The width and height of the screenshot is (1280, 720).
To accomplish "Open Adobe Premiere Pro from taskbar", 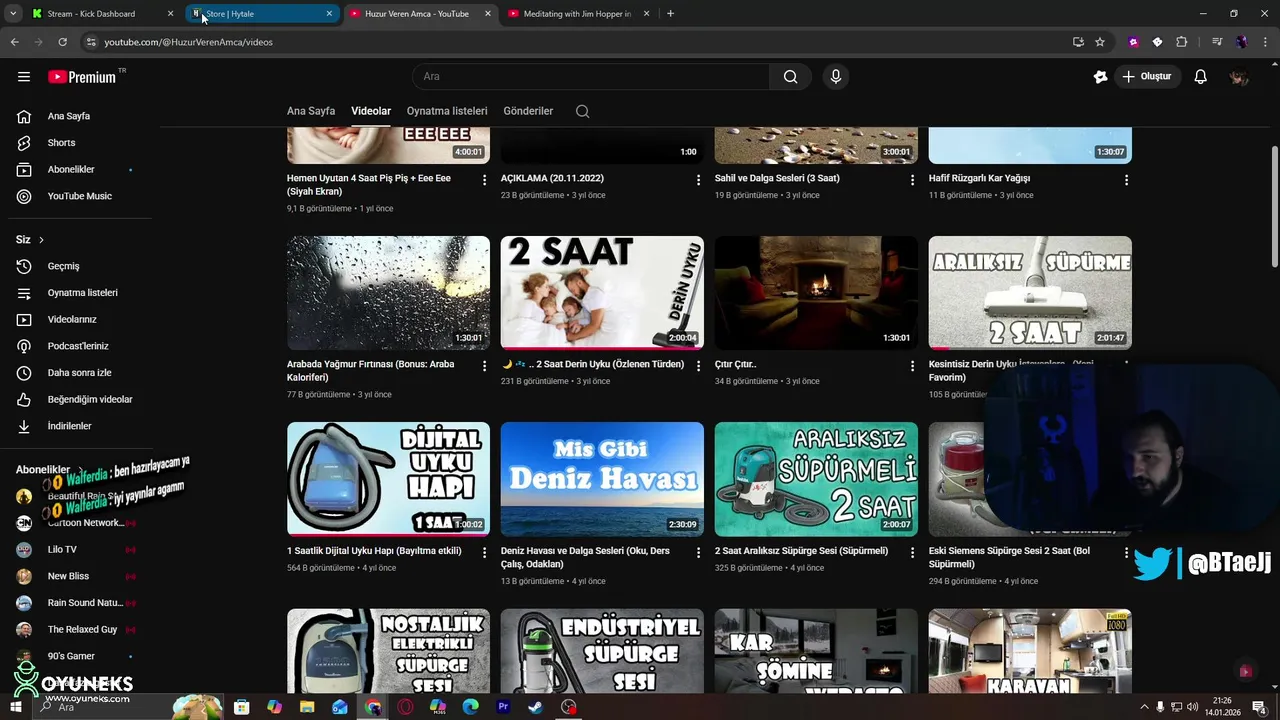I will (x=503, y=707).
